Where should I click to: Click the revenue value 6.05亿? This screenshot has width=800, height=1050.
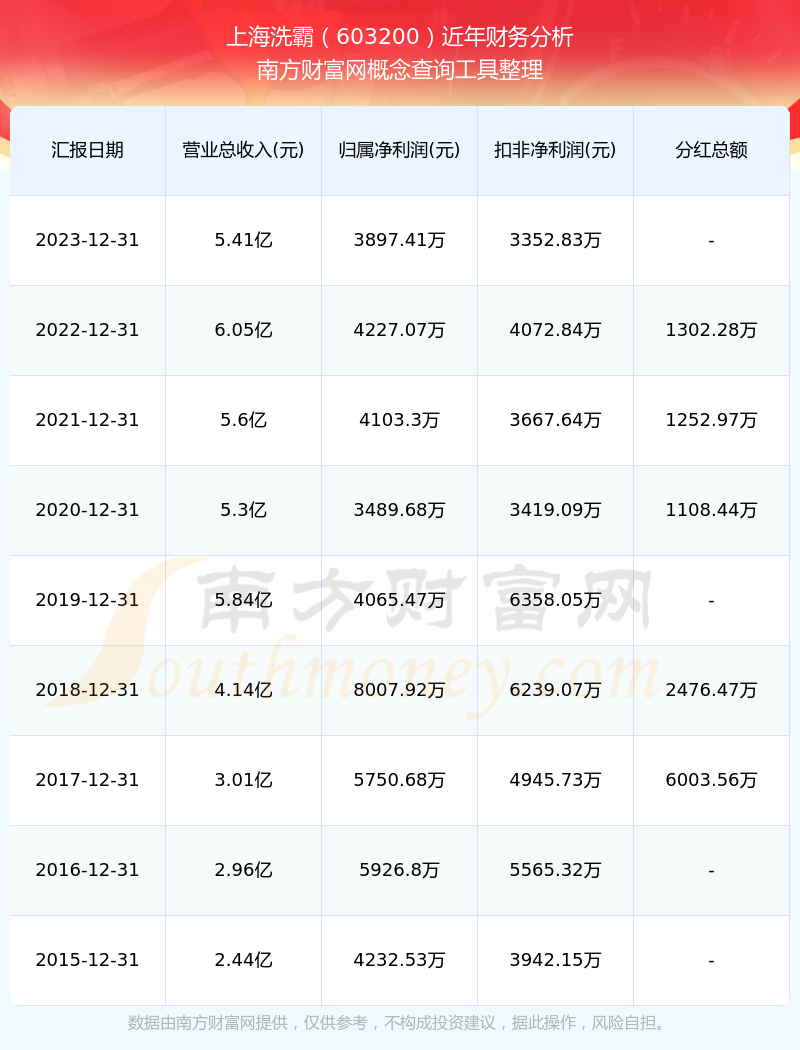pos(244,330)
